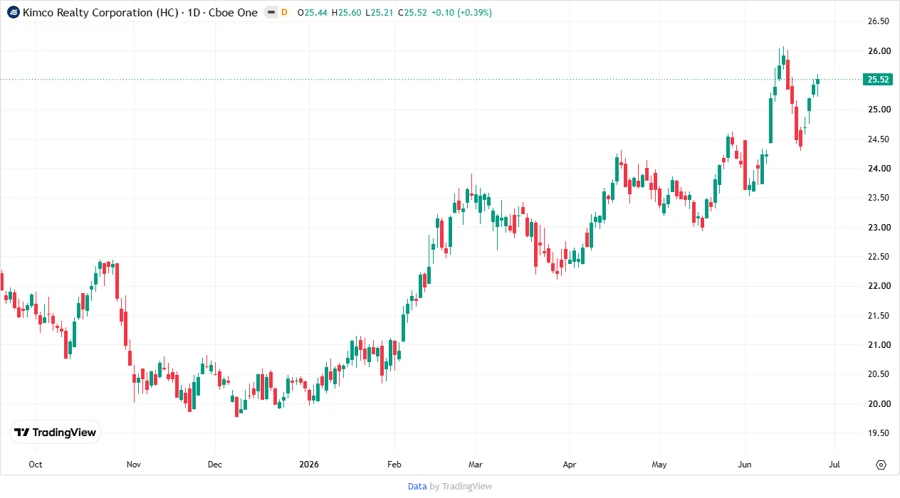The image size is (900, 498).
Task: Click the 2026 time axis label
Action: tap(309, 465)
